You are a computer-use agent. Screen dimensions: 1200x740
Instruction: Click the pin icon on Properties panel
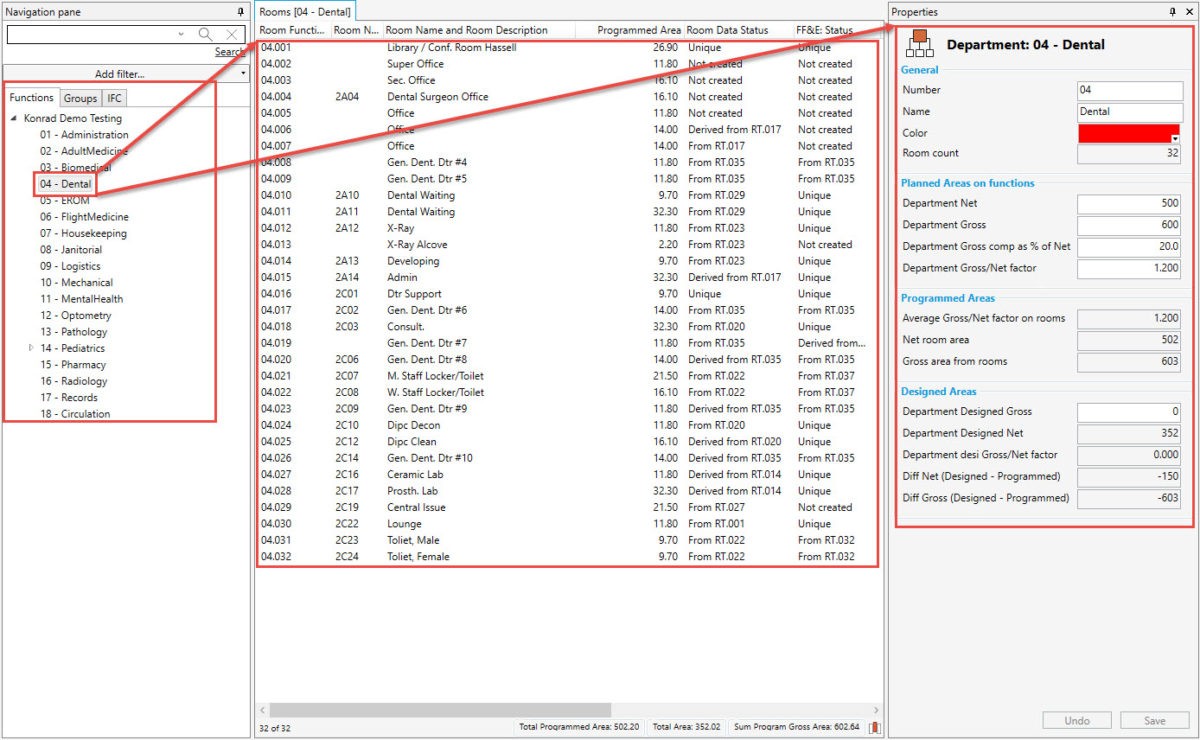1170,11
